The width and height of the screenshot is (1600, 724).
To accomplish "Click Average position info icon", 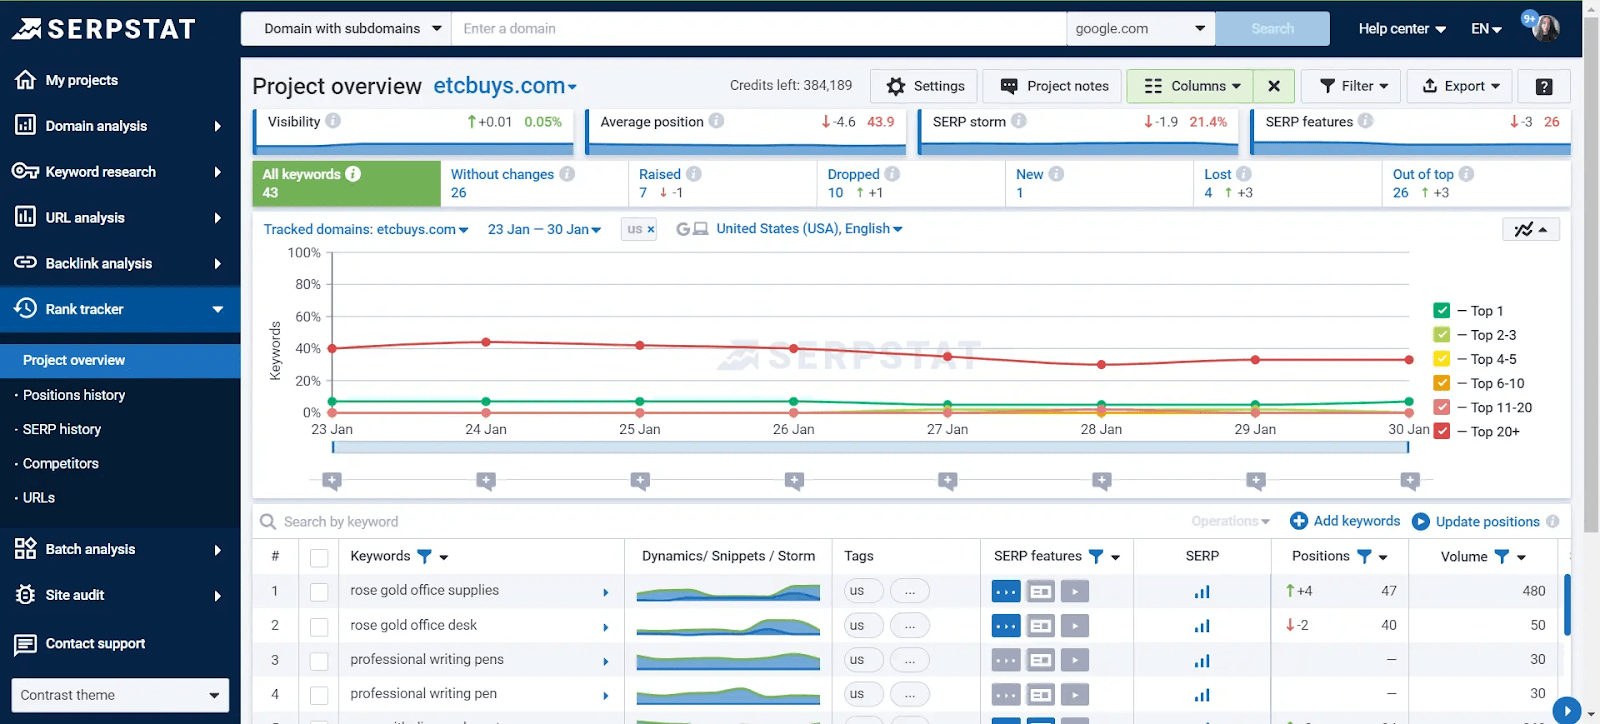I will point(716,121).
